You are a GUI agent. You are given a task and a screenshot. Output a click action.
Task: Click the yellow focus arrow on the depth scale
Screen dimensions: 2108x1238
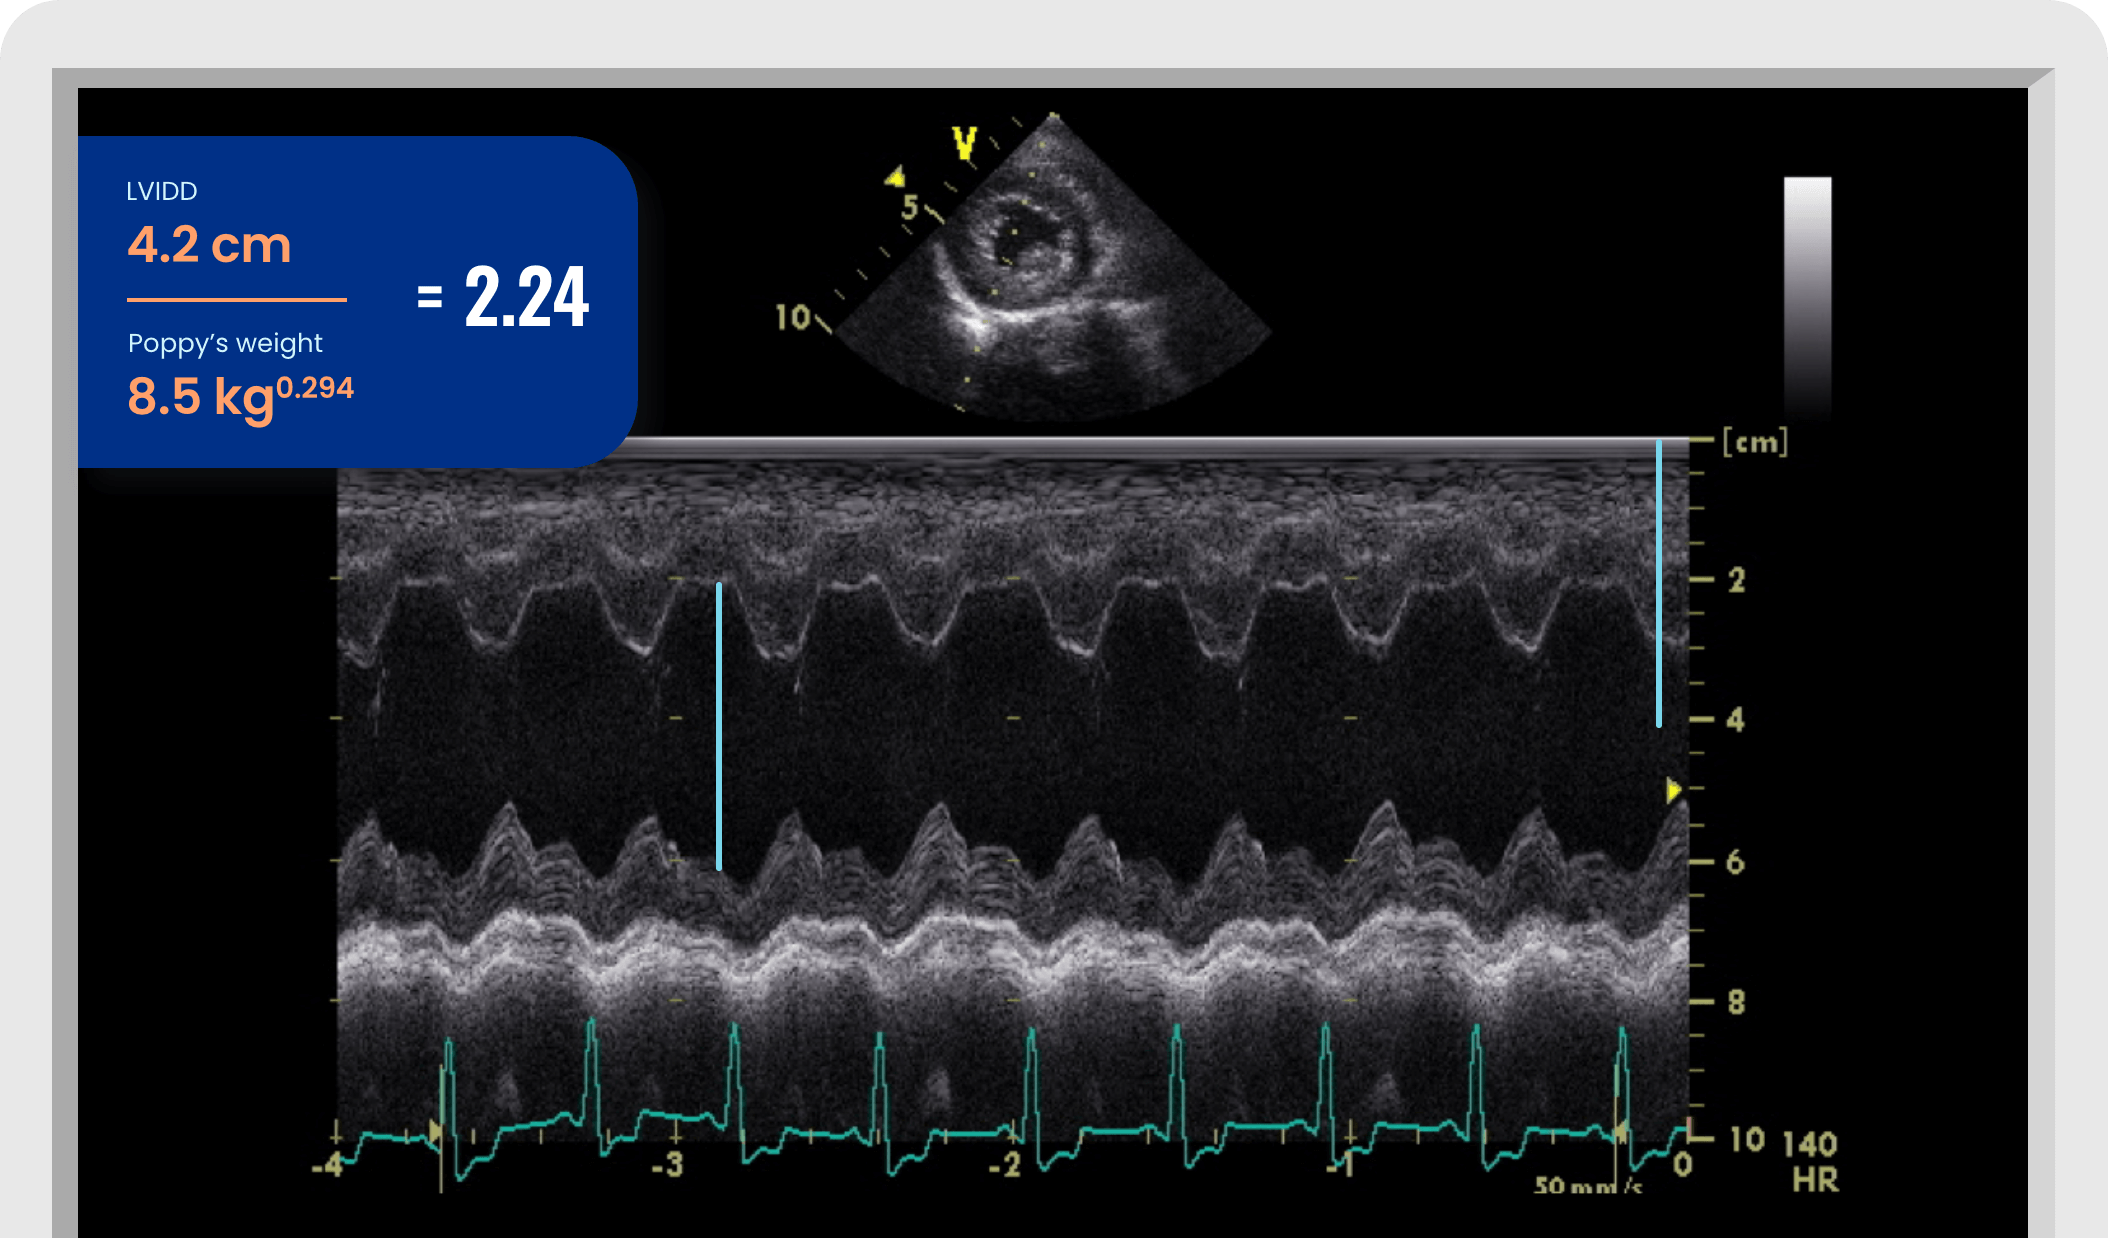(x=1674, y=791)
